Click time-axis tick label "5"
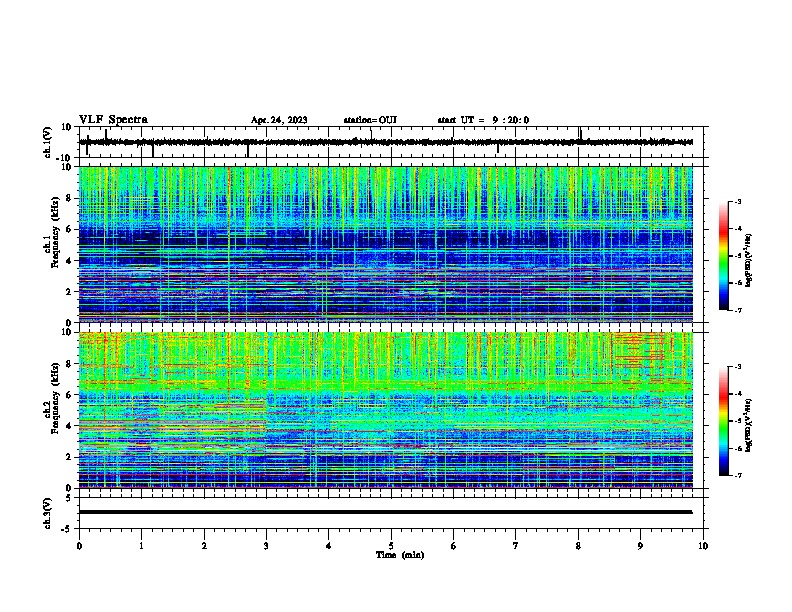Image resolution: width=792 pixels, height=612 pixels. coord(391,546)
